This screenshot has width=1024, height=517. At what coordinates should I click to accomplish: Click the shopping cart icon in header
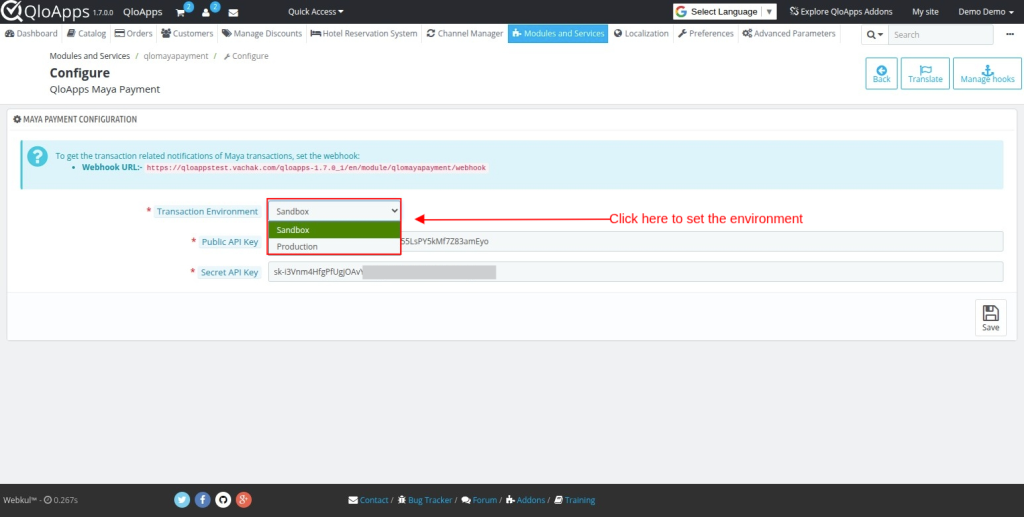click(x=181, y=12)
